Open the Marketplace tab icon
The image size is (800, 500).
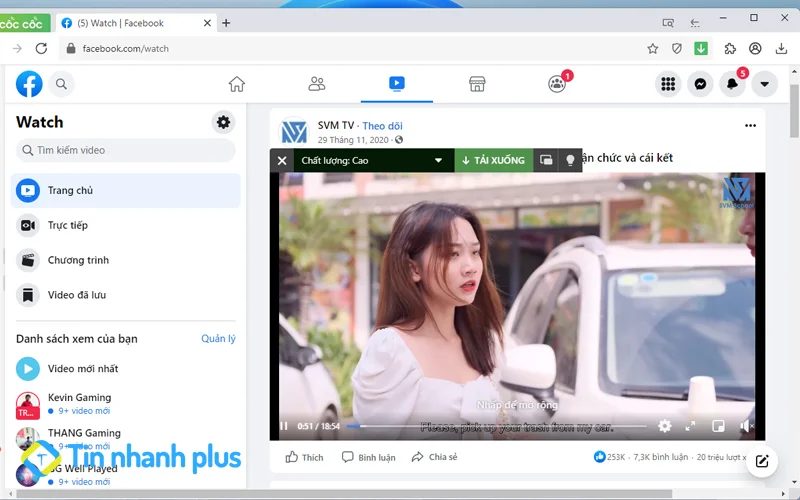point(477,84)
